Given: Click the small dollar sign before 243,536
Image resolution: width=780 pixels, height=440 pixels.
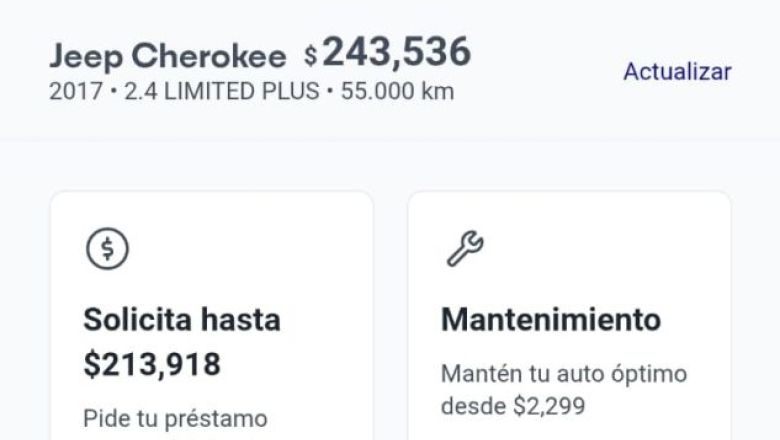Looking at the screenshot, I should click(x=311, y=55).
